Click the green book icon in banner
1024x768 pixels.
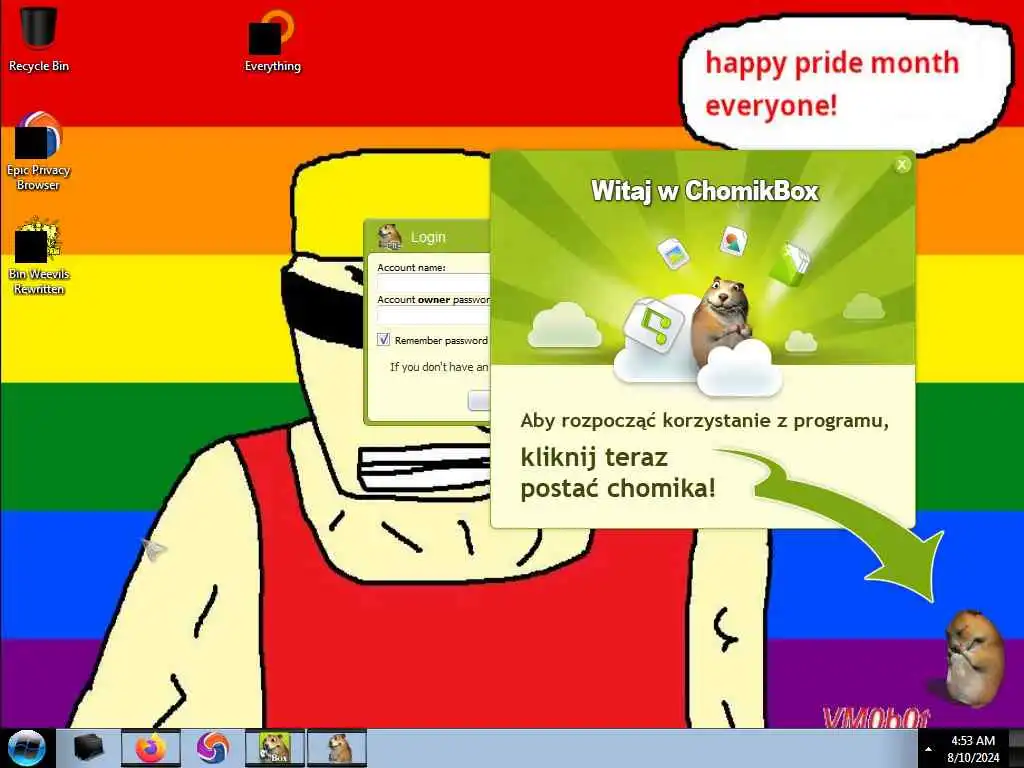tap(791, 263)
